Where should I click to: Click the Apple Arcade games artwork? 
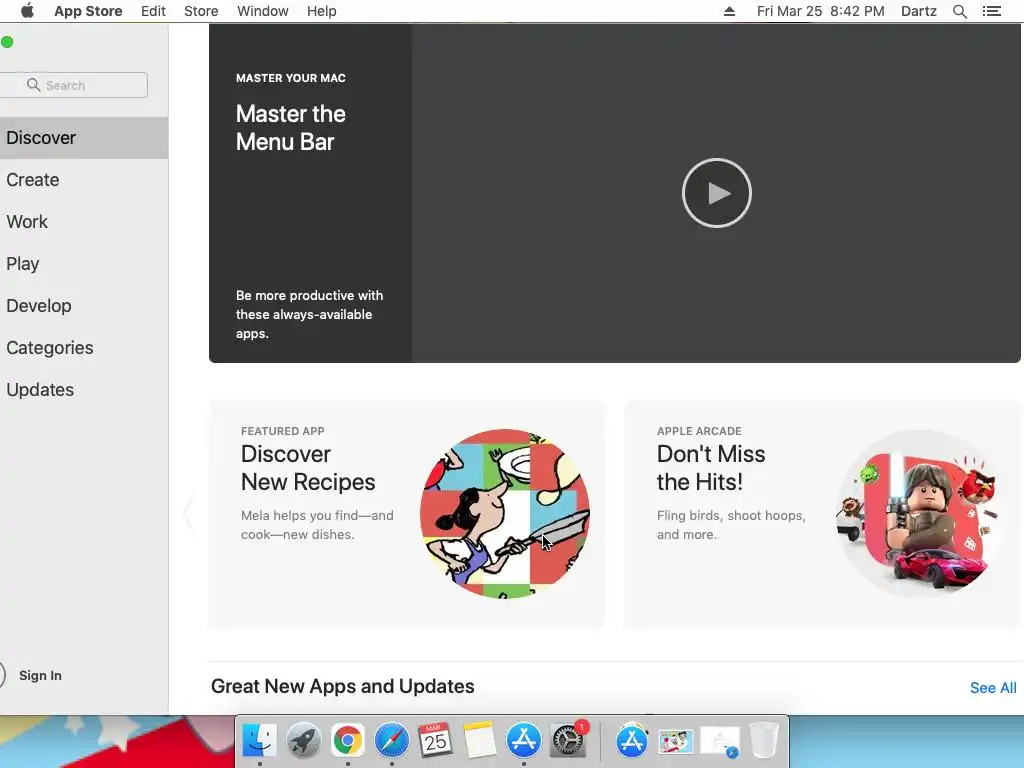918,513
